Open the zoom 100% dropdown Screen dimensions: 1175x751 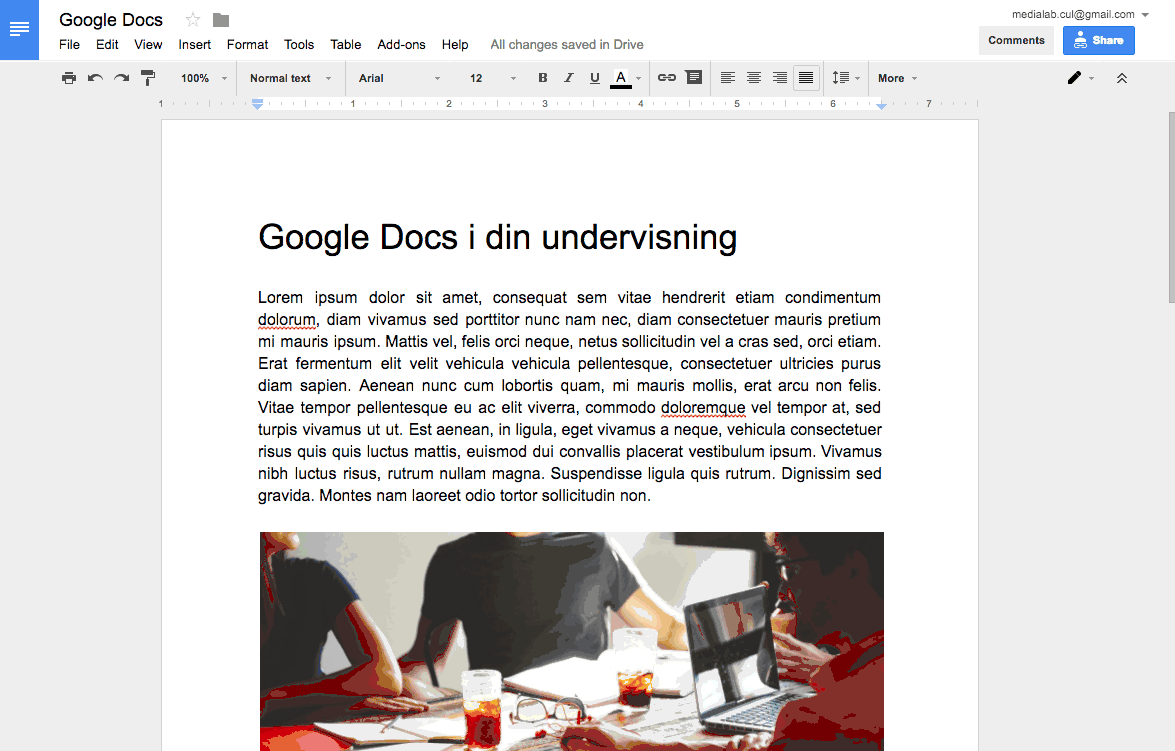click(x=203, y=78)
